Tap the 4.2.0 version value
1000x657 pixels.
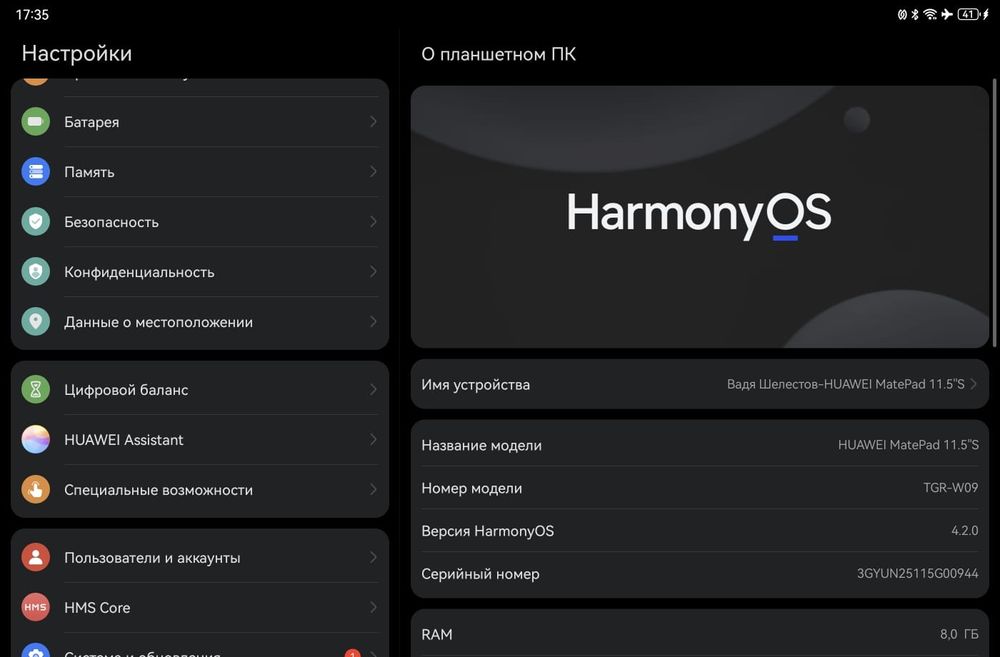964,530
